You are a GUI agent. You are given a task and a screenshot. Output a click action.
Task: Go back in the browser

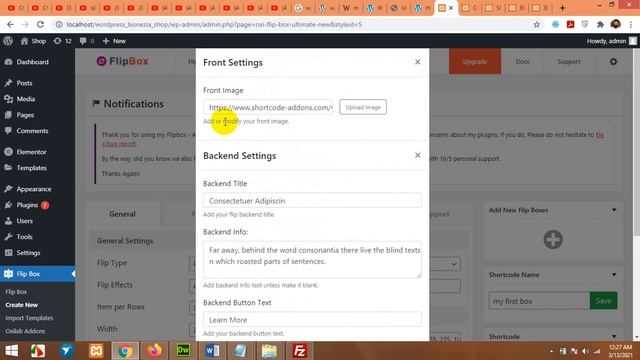point(10,24)
